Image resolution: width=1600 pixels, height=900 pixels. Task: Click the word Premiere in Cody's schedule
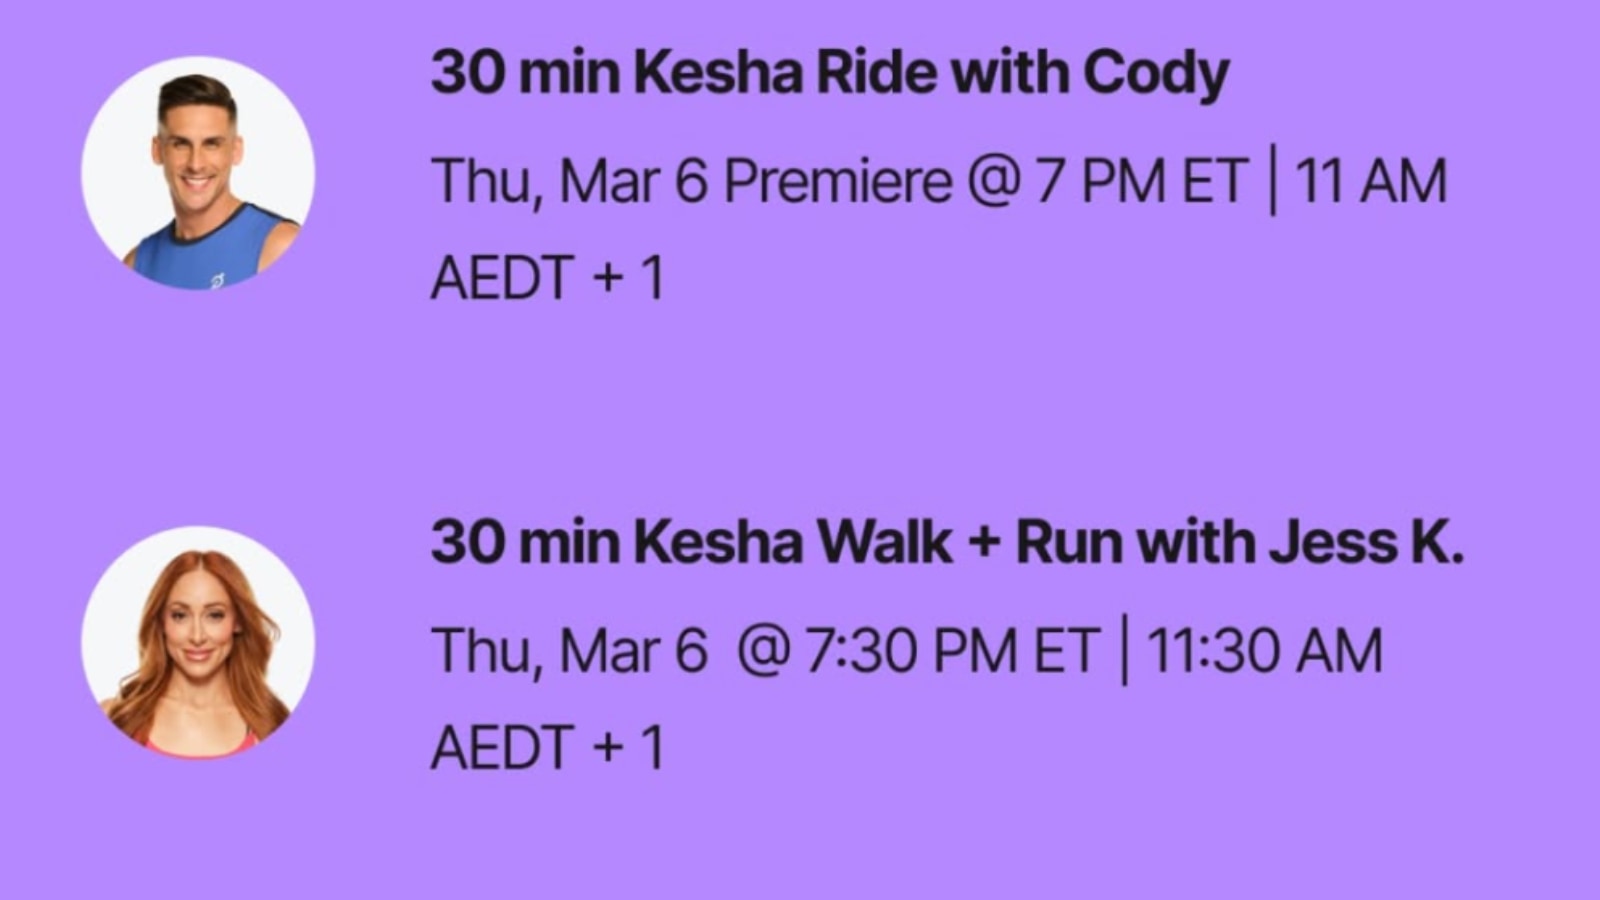tap(838, 181)
